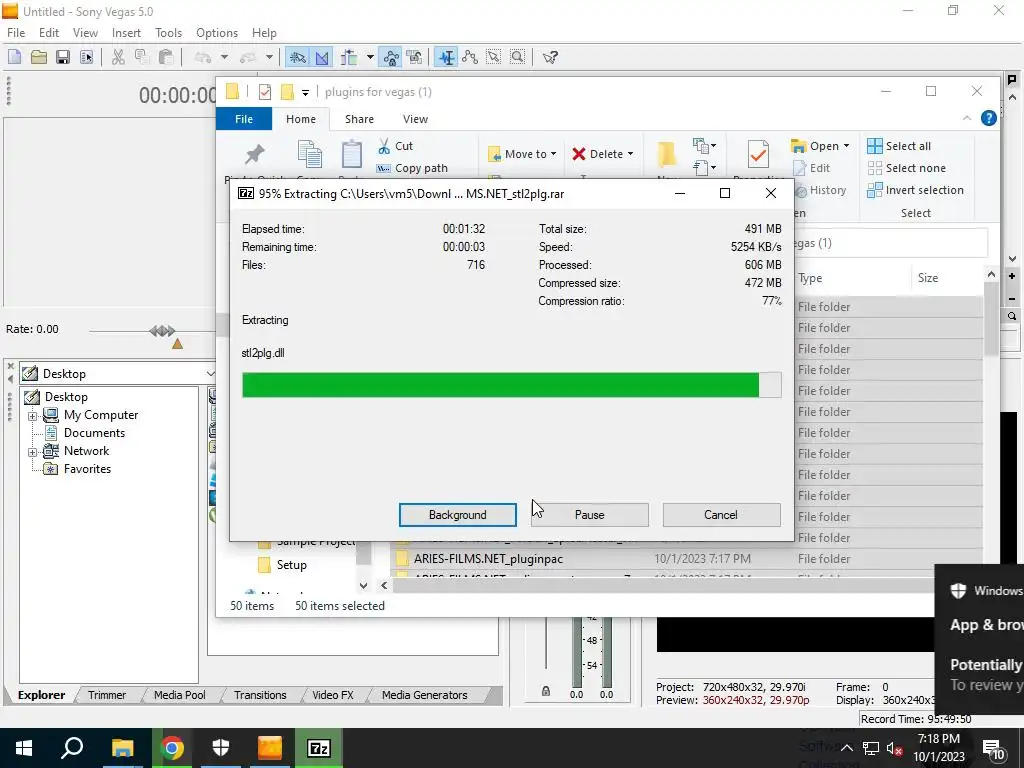The height and width of the screenshot is (768, 1024).
Task: Select the ARIES-FILMS.NET_pluginpac folder
Action: click(488, 559)
